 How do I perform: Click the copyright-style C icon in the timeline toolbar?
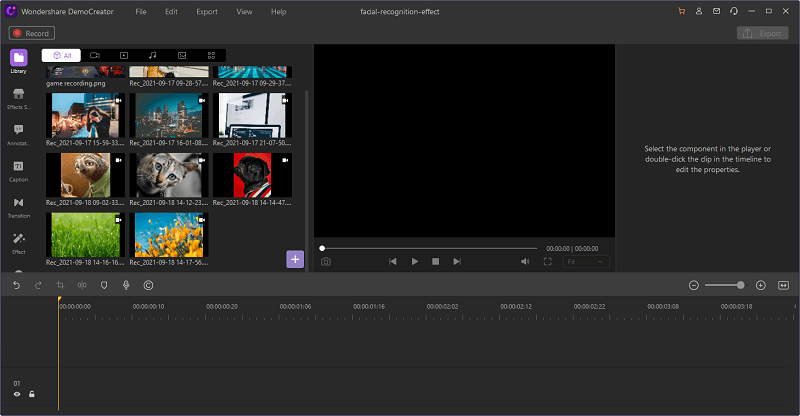(148, 285)
